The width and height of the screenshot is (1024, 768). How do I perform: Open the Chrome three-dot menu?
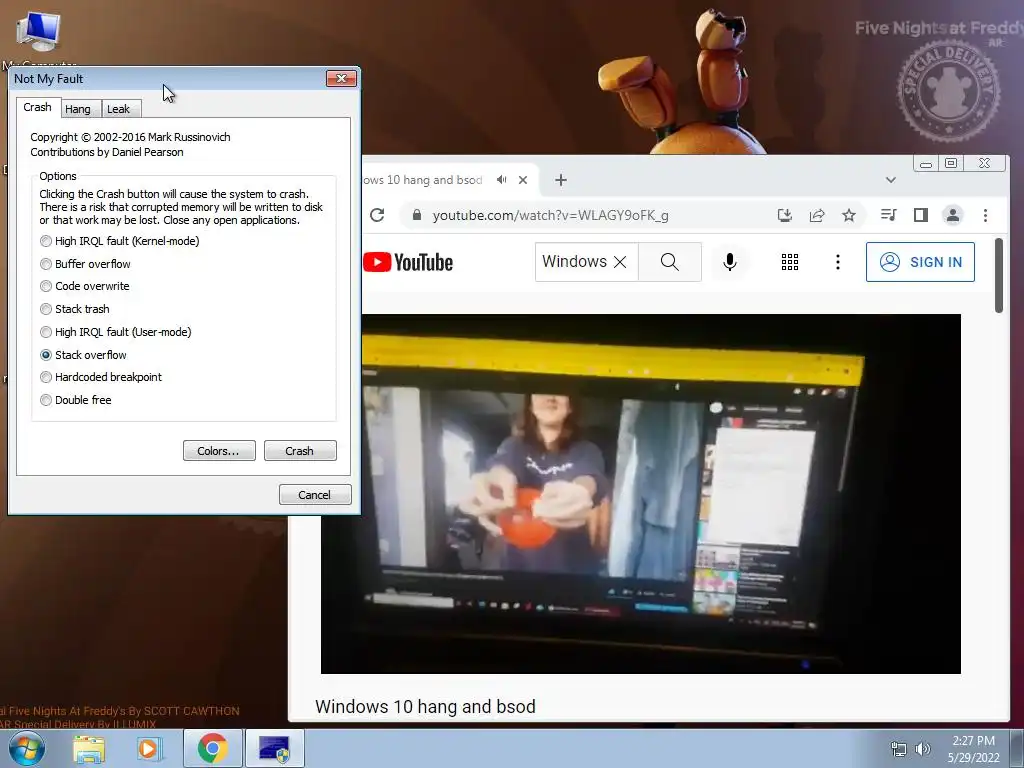coord(985,215)
